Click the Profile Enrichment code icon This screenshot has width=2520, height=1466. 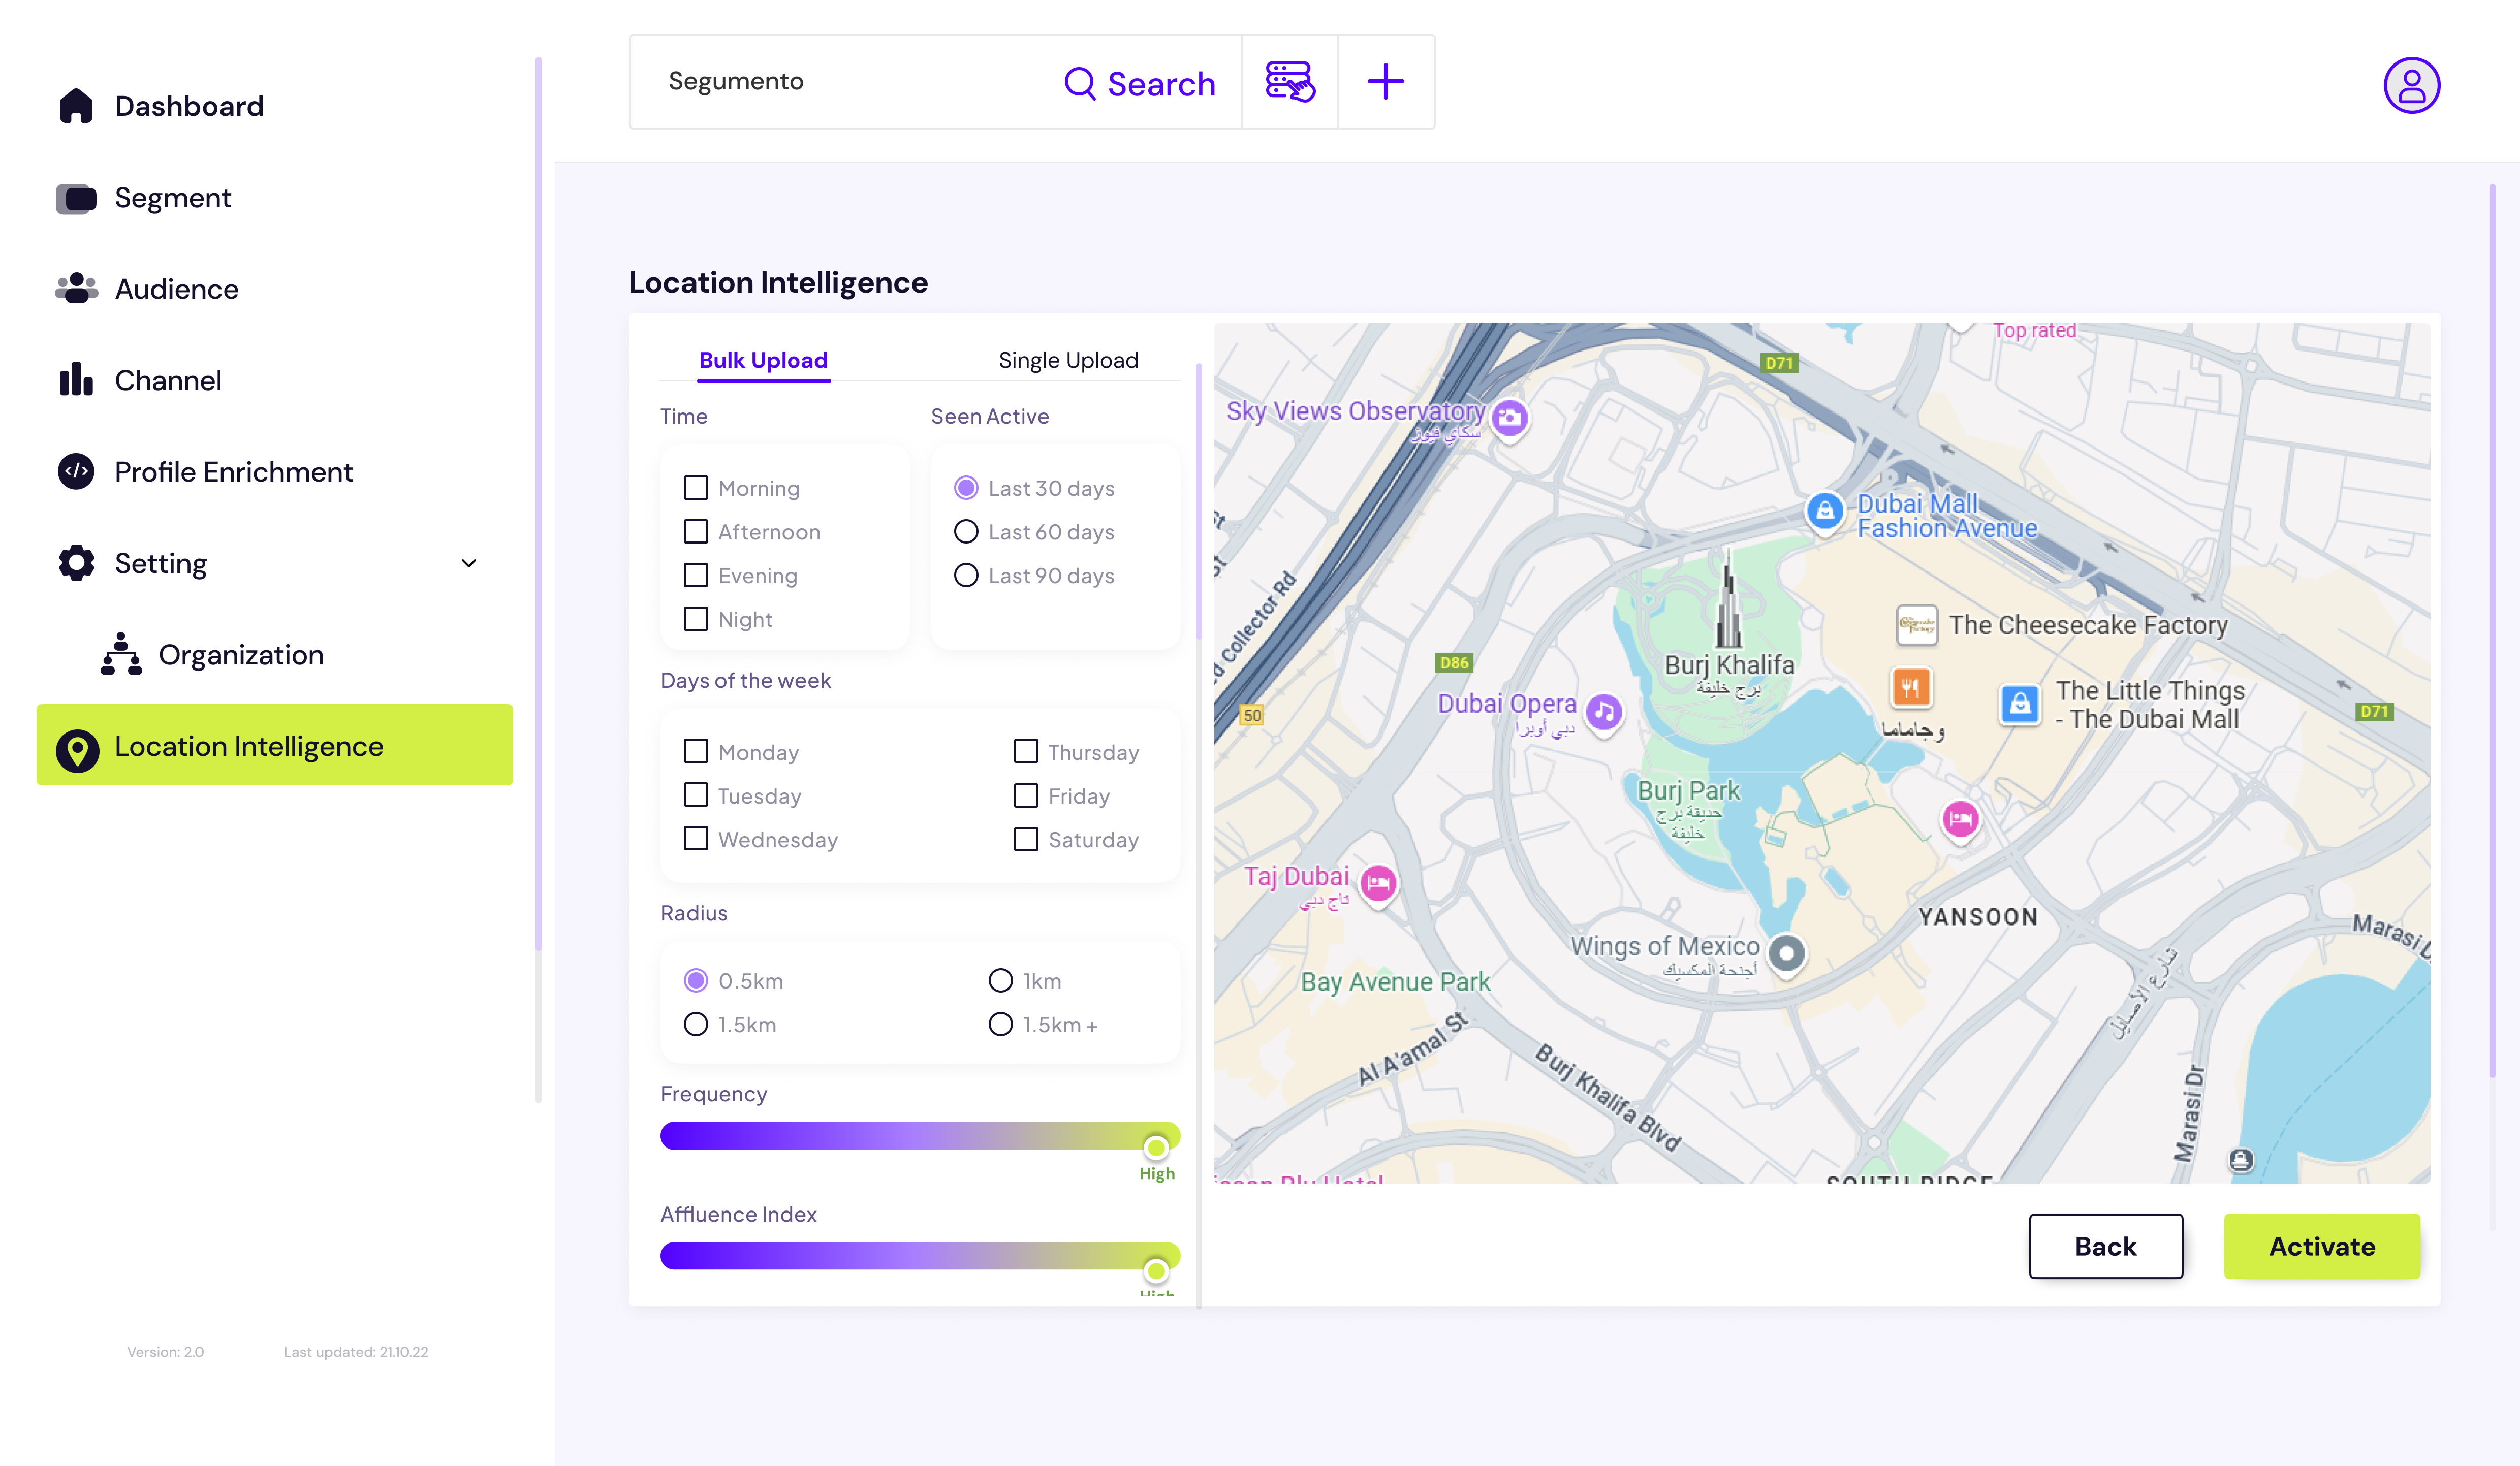(x=76, y=471)
